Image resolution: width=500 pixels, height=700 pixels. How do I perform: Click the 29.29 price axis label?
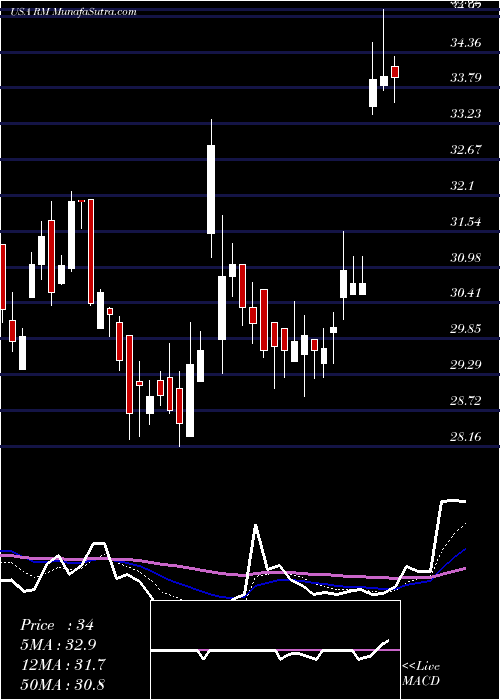click(466, 365)
